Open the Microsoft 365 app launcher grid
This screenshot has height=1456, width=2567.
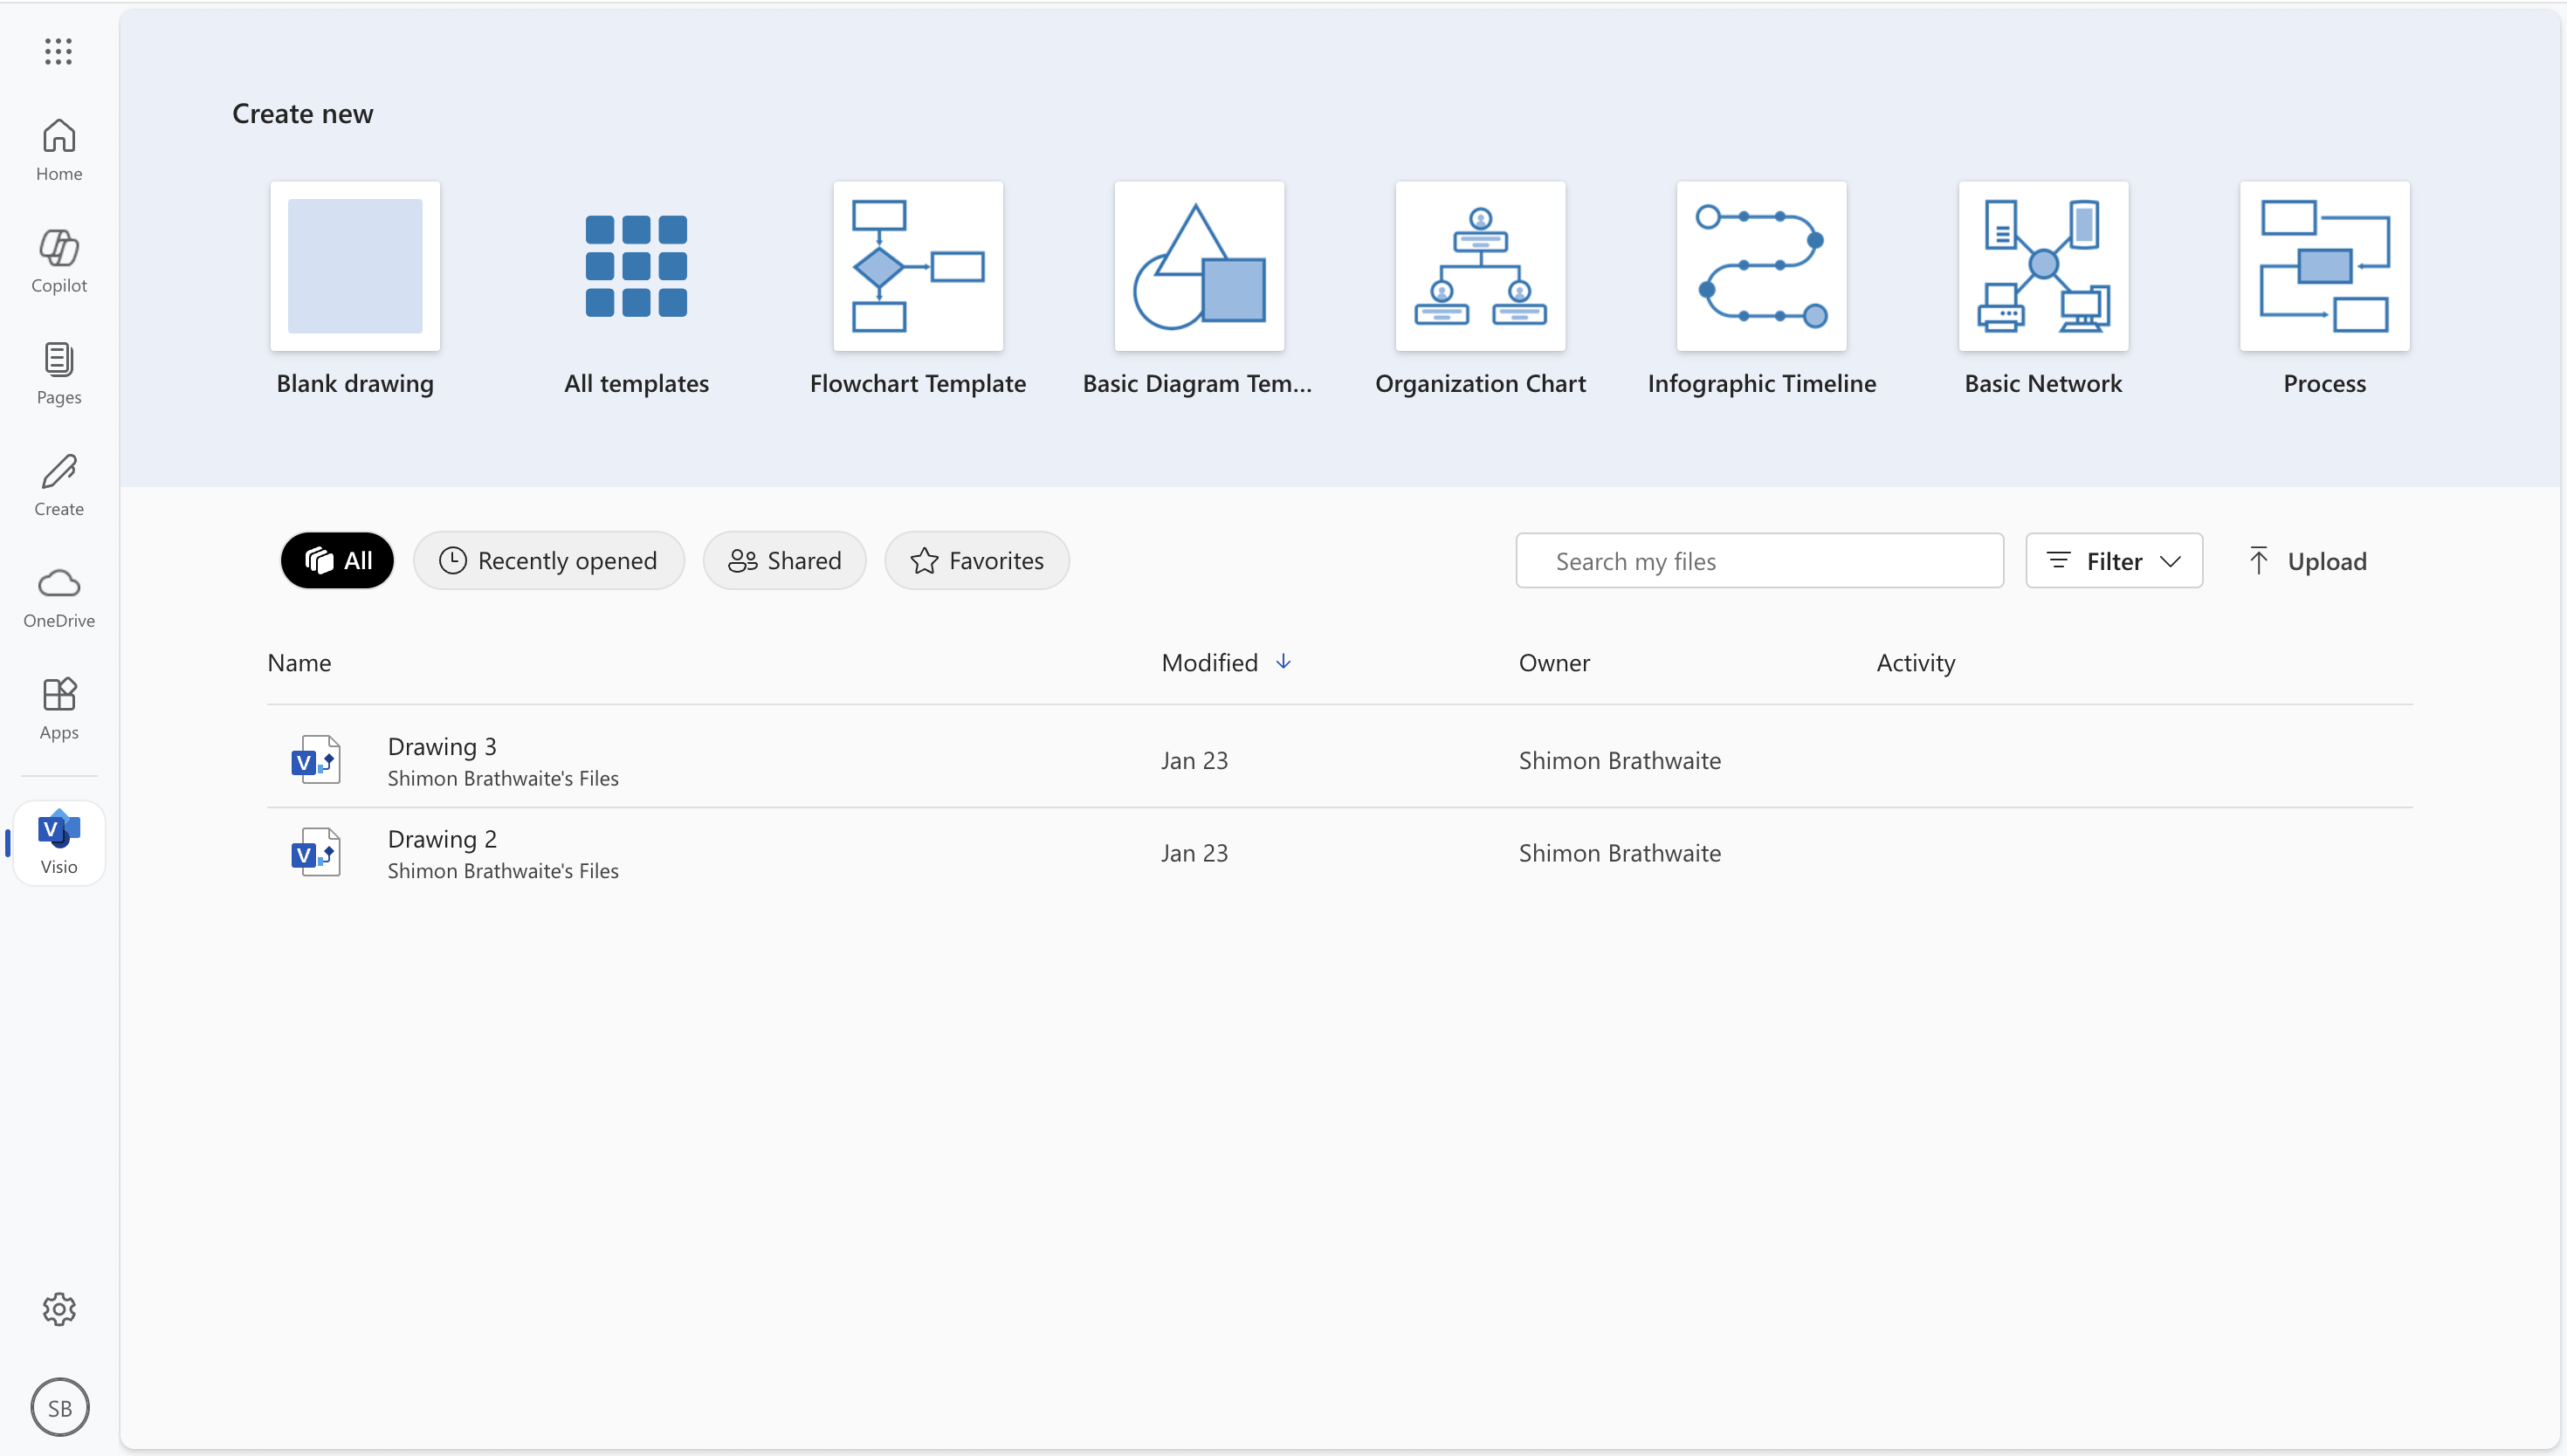(58, 51)
